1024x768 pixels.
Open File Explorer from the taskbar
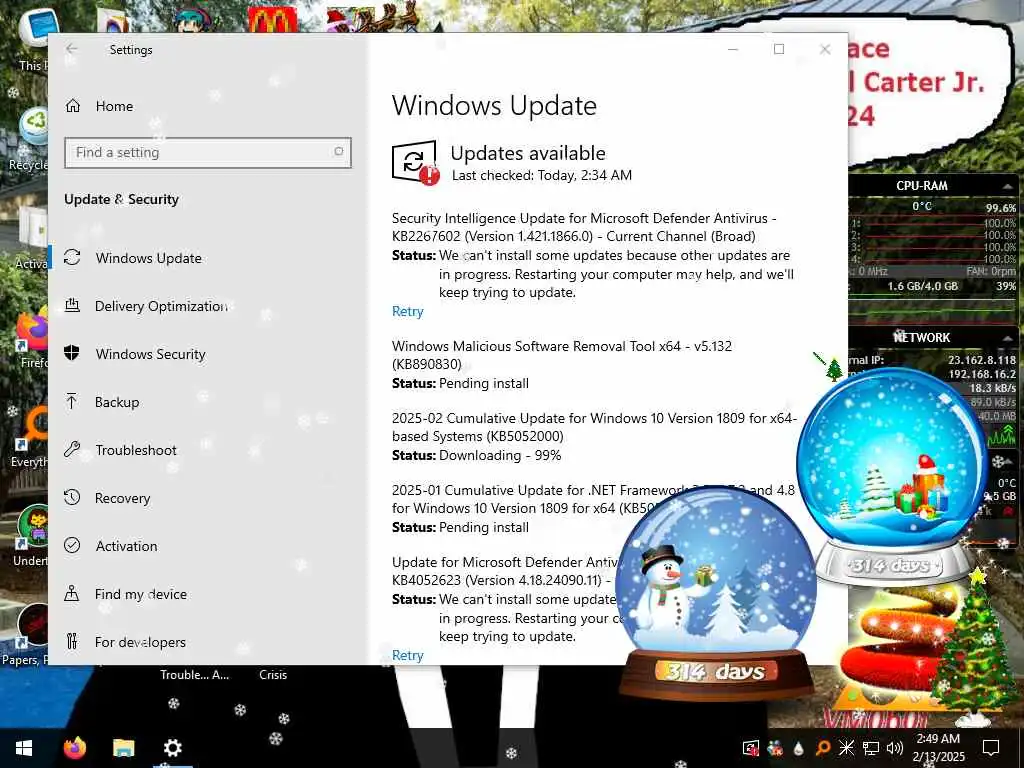point(123,748)
